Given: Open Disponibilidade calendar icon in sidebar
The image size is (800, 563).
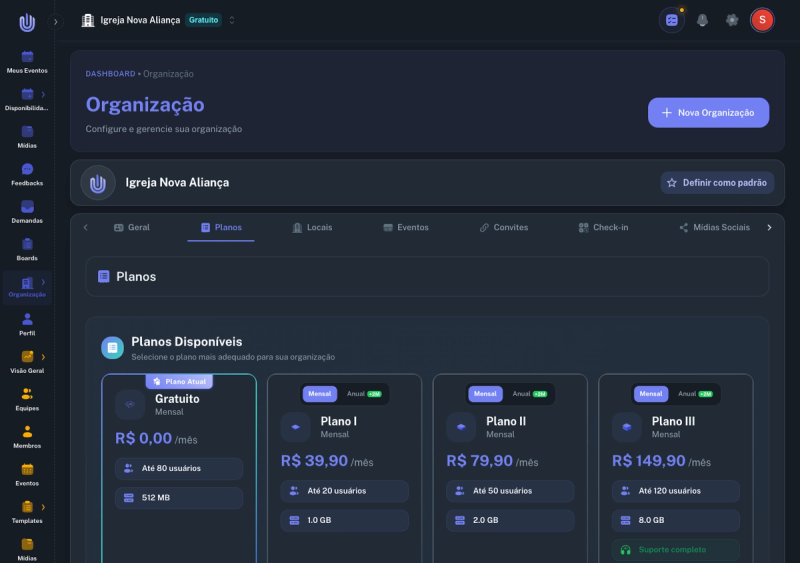Looking at the screenshot, I should [27, 94].
